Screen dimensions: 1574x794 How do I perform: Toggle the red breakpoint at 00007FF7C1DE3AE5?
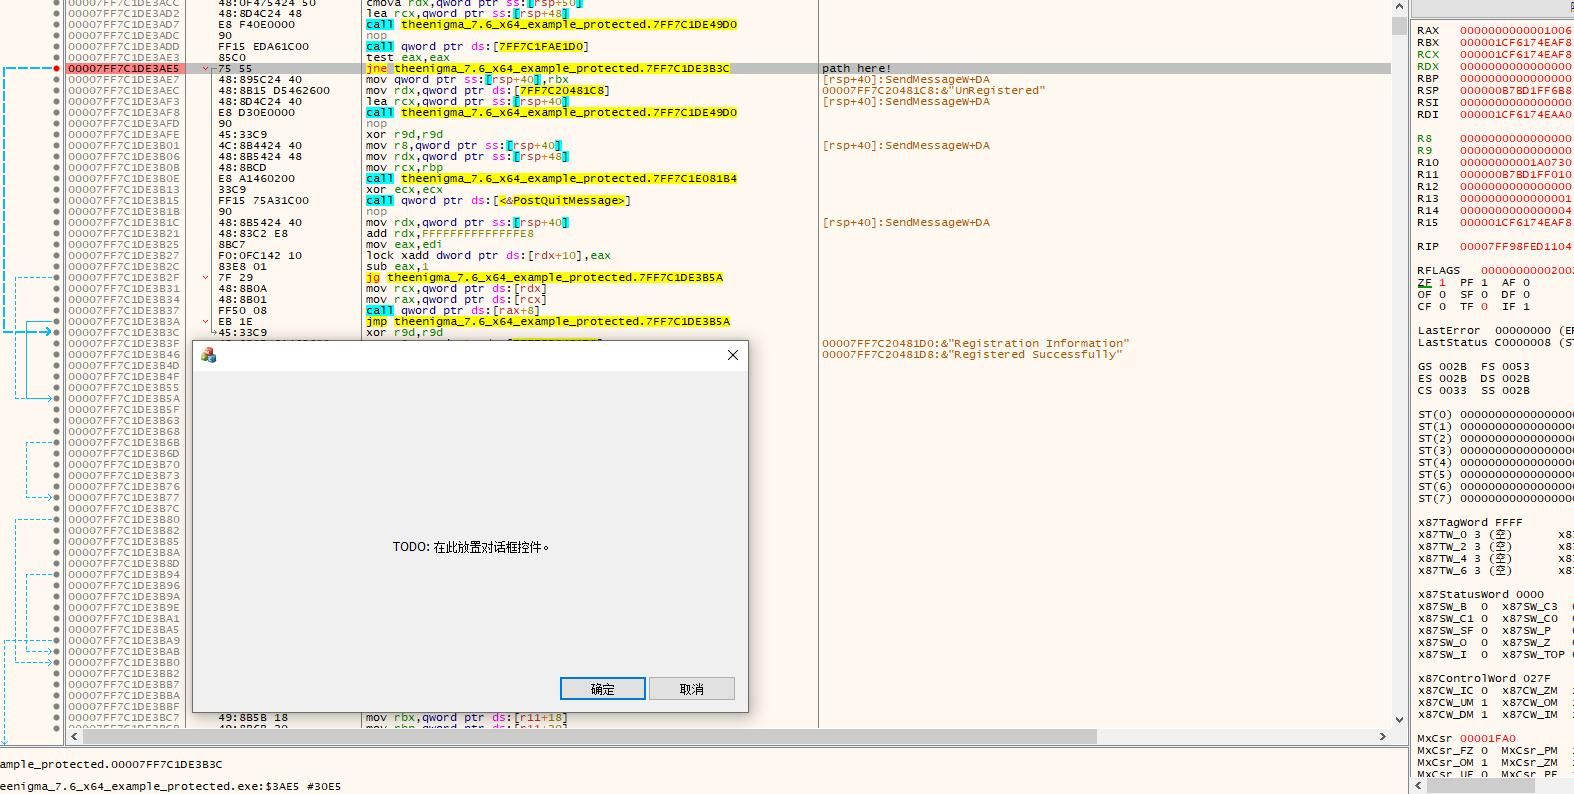[x=57, y=69]
